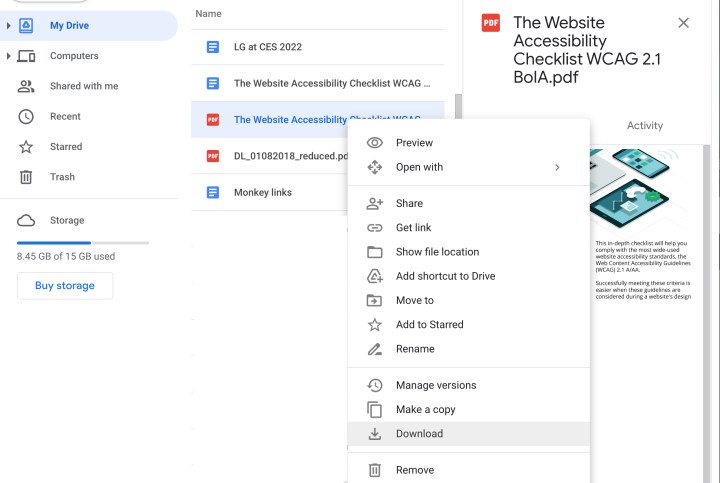Click the file list scrollbar
The height and width of the screenshot is (483, 720).
457,107
